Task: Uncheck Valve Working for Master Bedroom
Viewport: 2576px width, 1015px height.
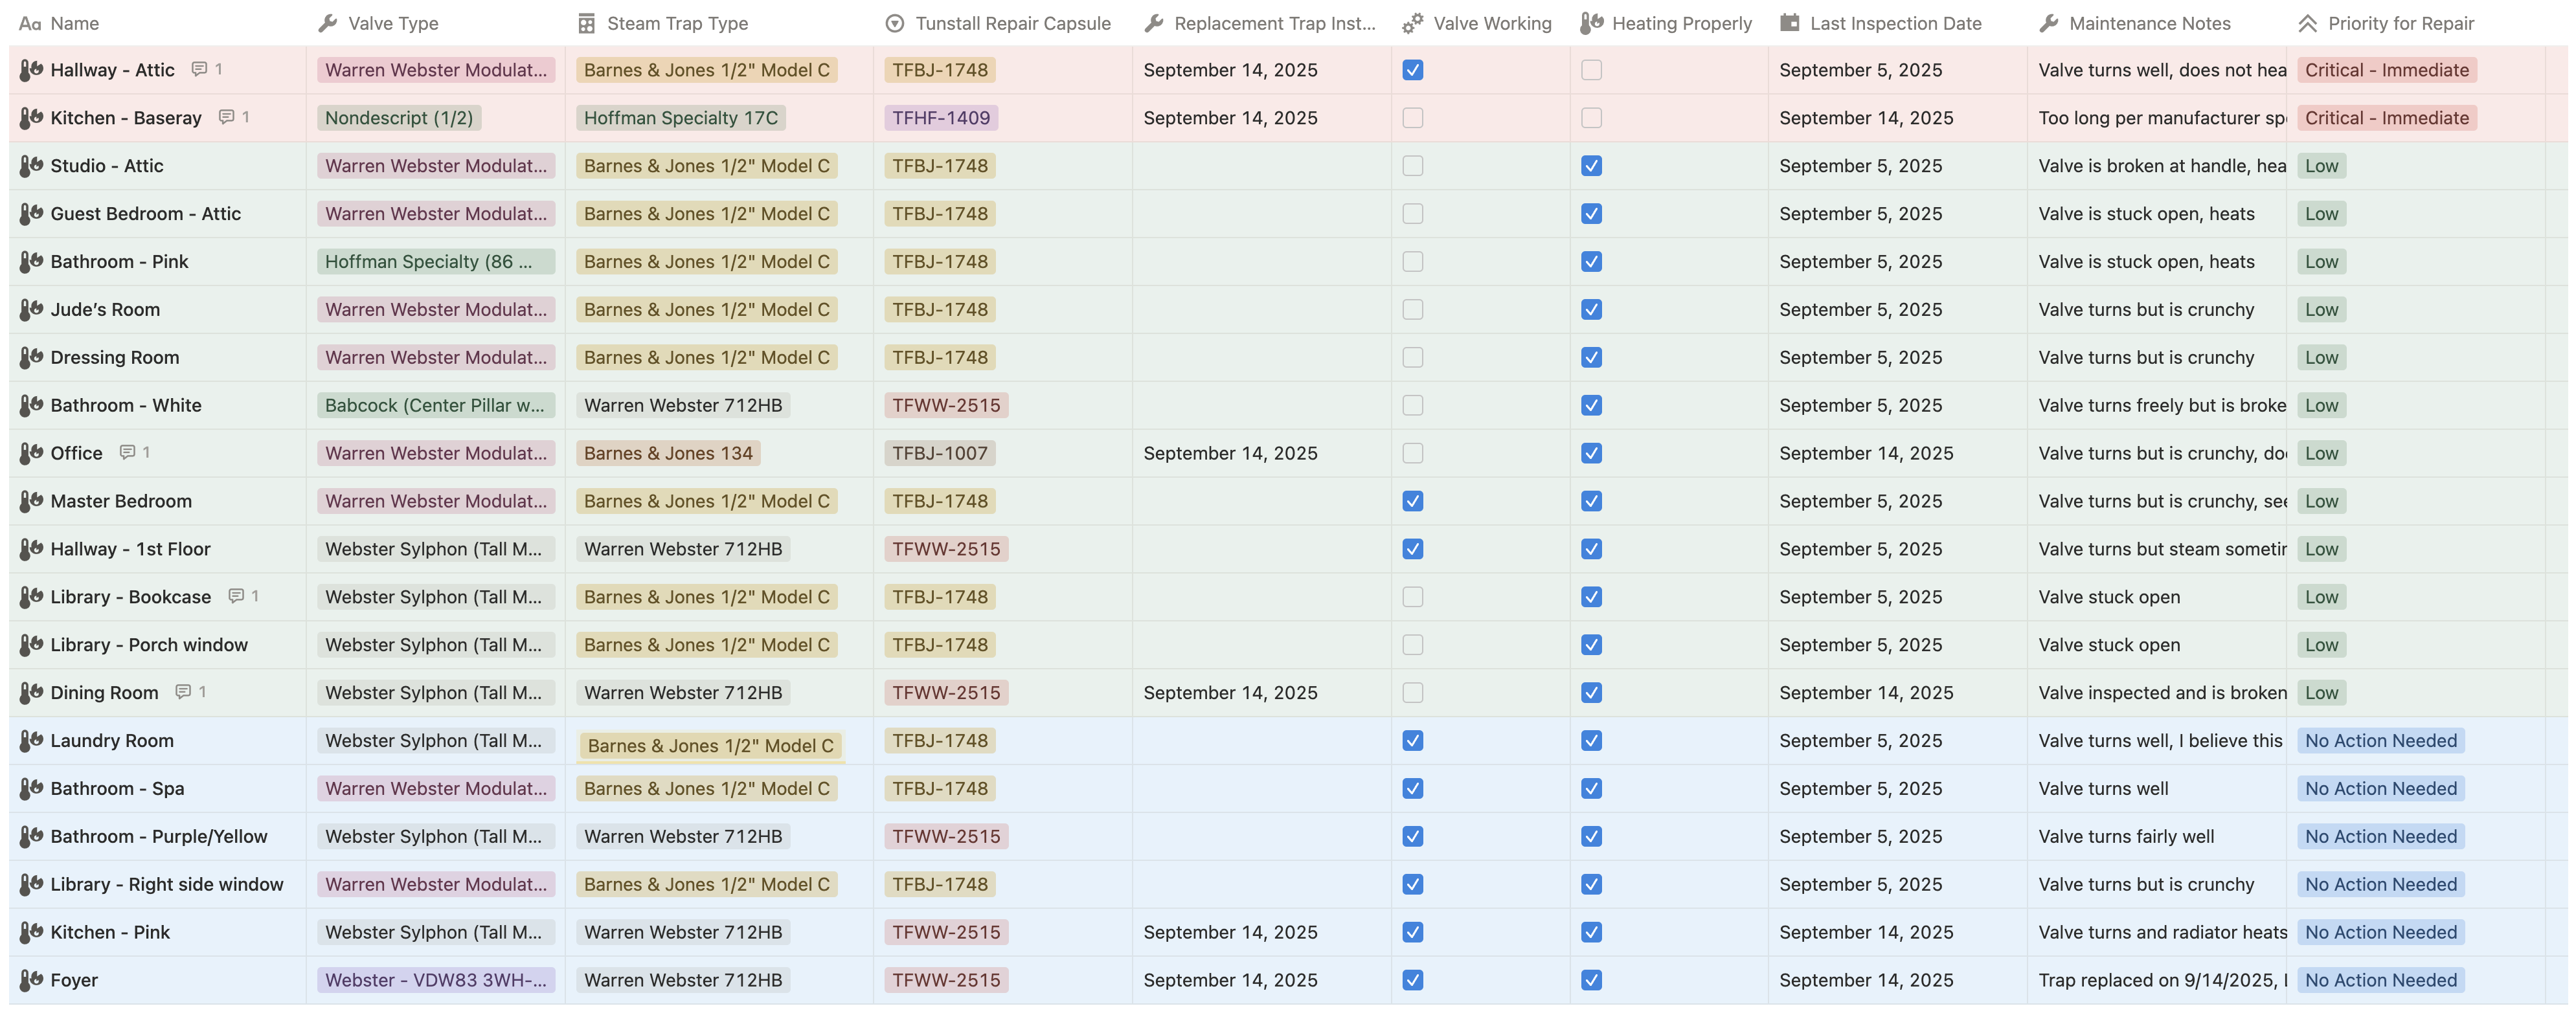Action: point(1413,501)
